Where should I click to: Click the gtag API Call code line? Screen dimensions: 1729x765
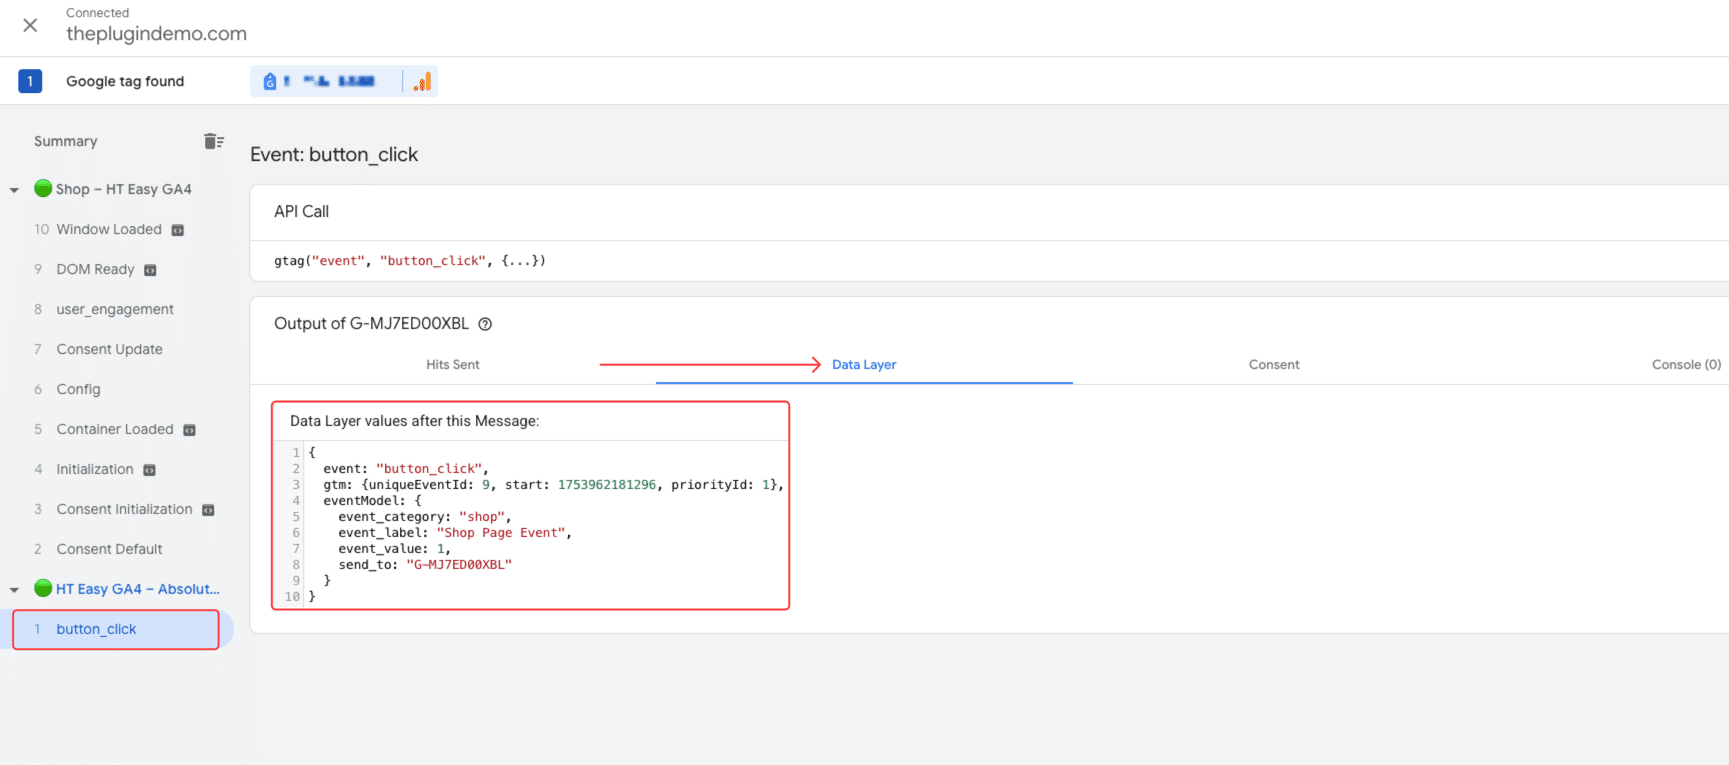pyautogui.click(x=410, y=261)
